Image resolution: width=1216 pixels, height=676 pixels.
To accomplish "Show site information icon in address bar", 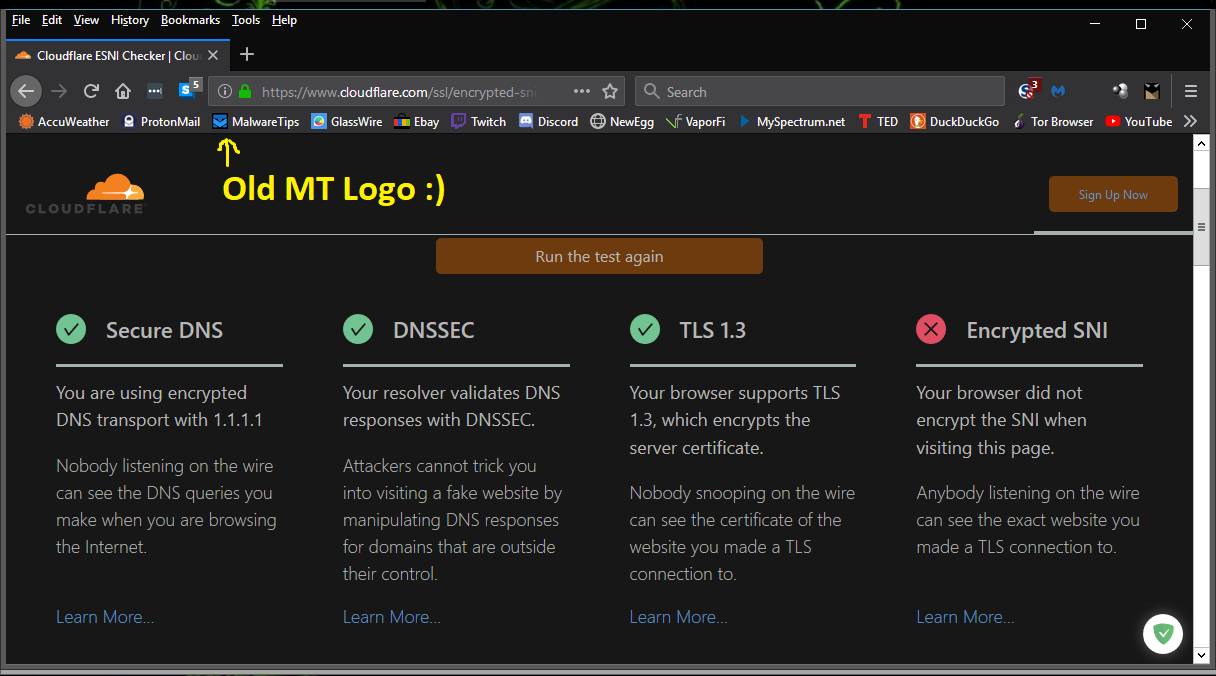I will (x=225, y=91).
